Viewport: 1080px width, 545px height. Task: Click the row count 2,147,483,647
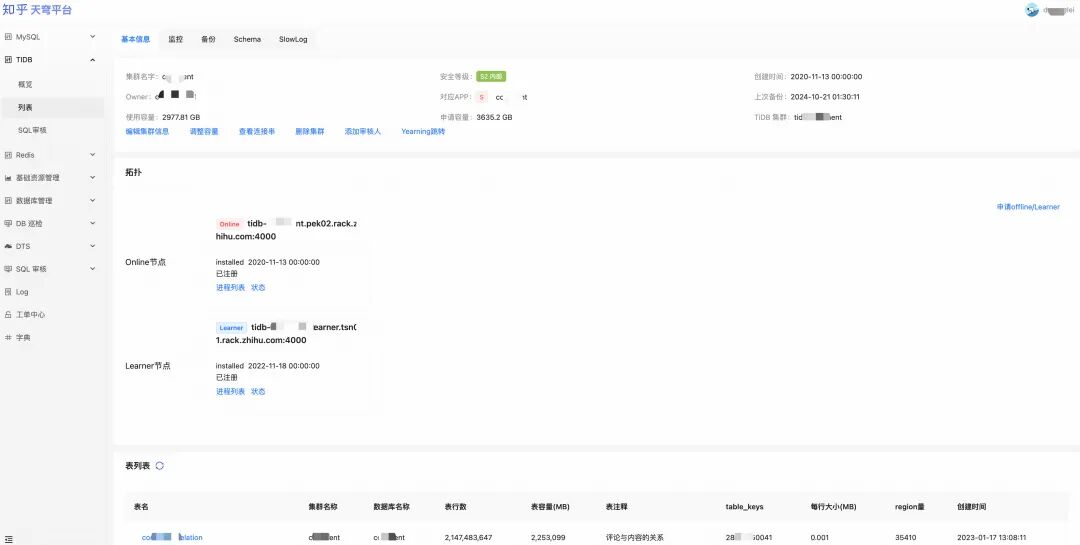(468, 537)
